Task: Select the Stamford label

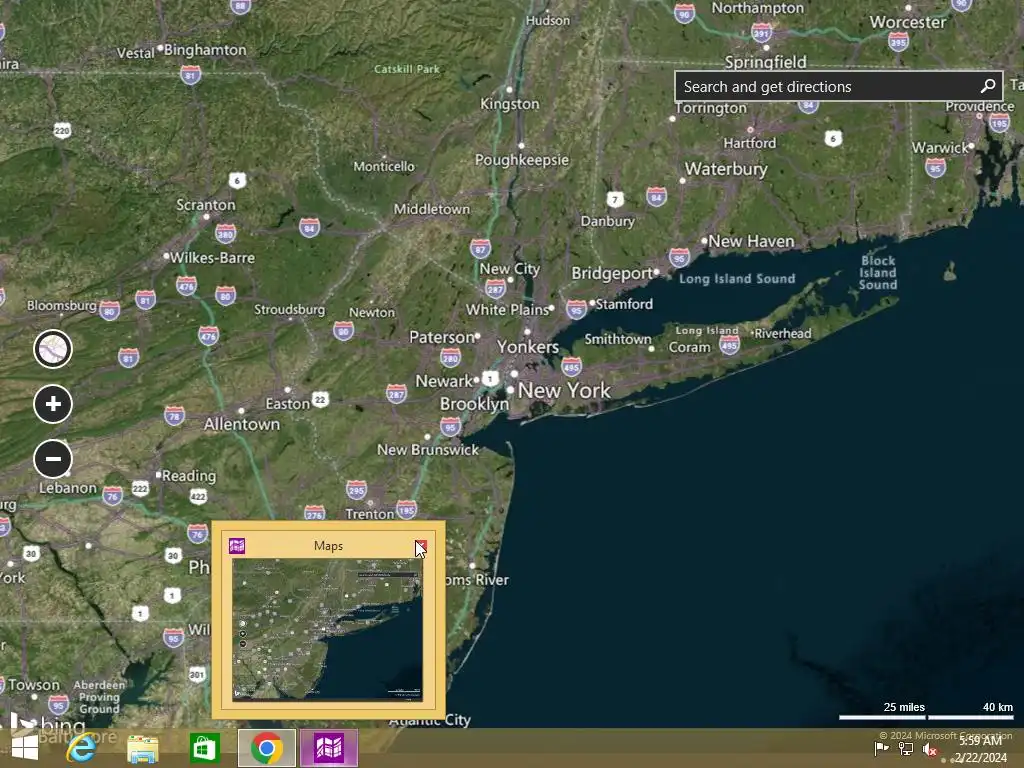Action: point(624,304)
